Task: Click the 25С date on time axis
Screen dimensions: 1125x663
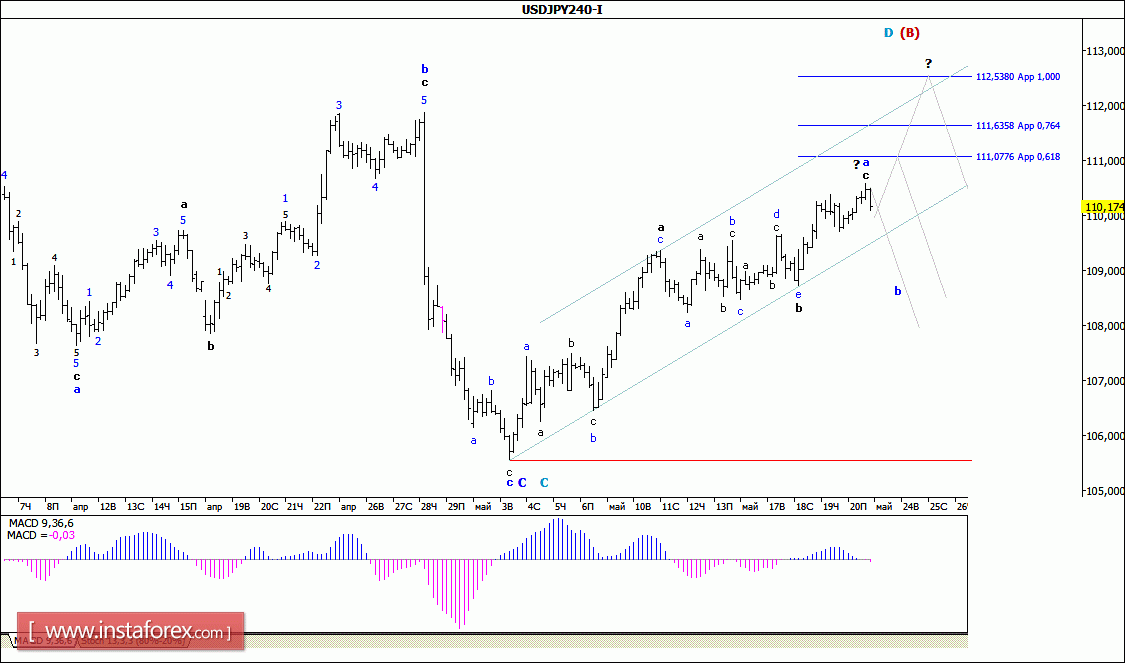Action: point(938,507)
